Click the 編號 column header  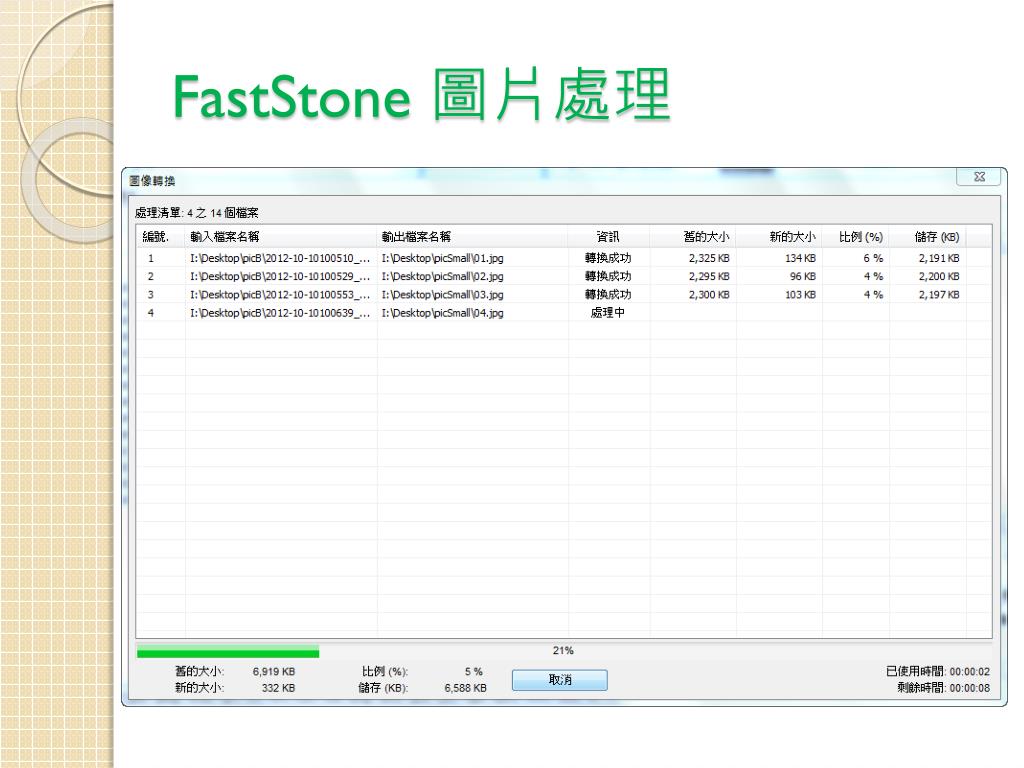(161, 236)
